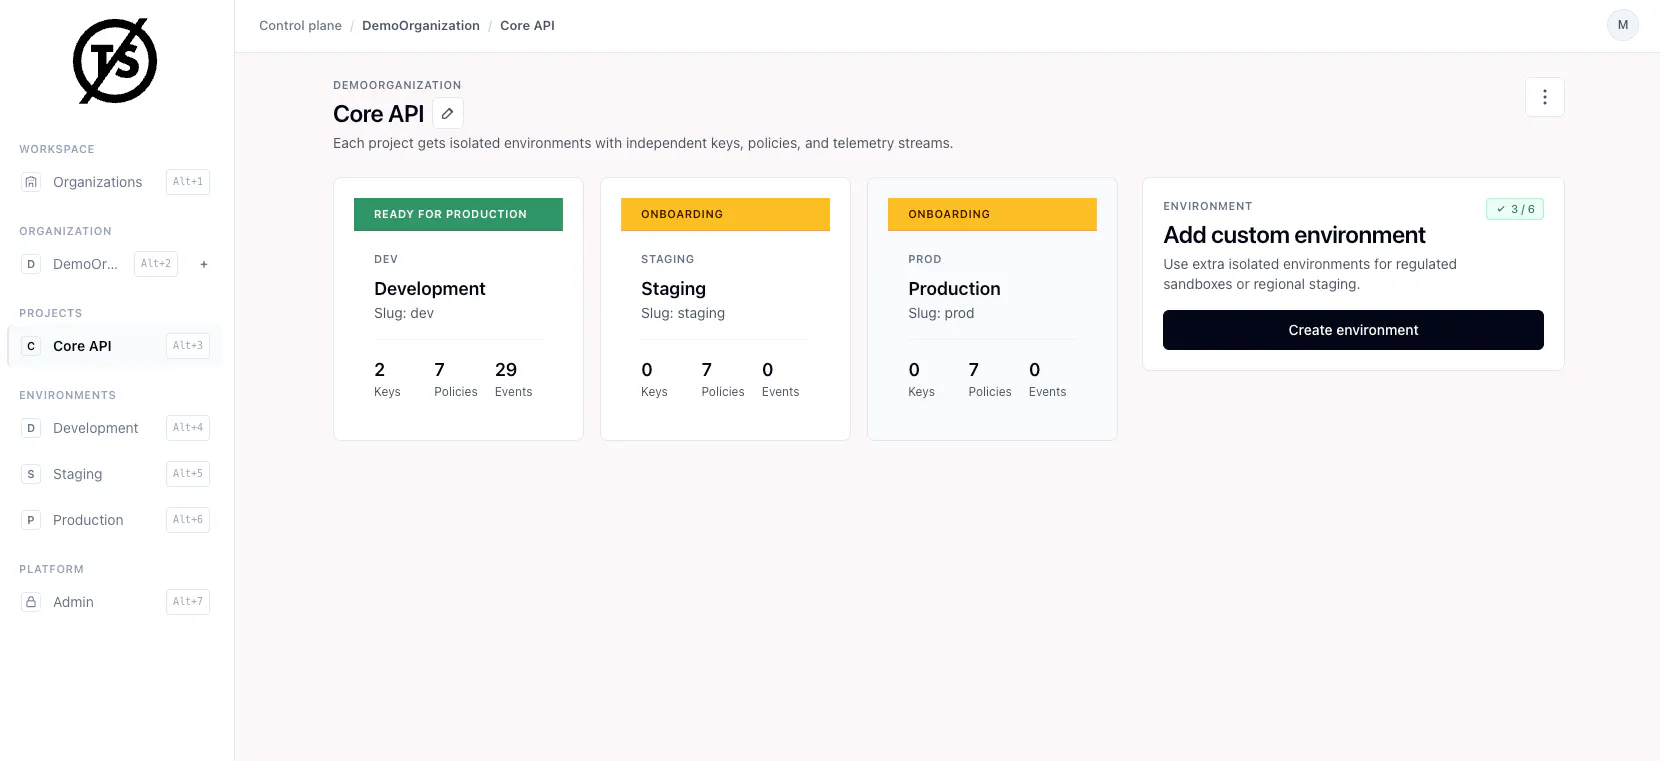
Task: Go to Production environment in sidebar
Action: (114, 520)
